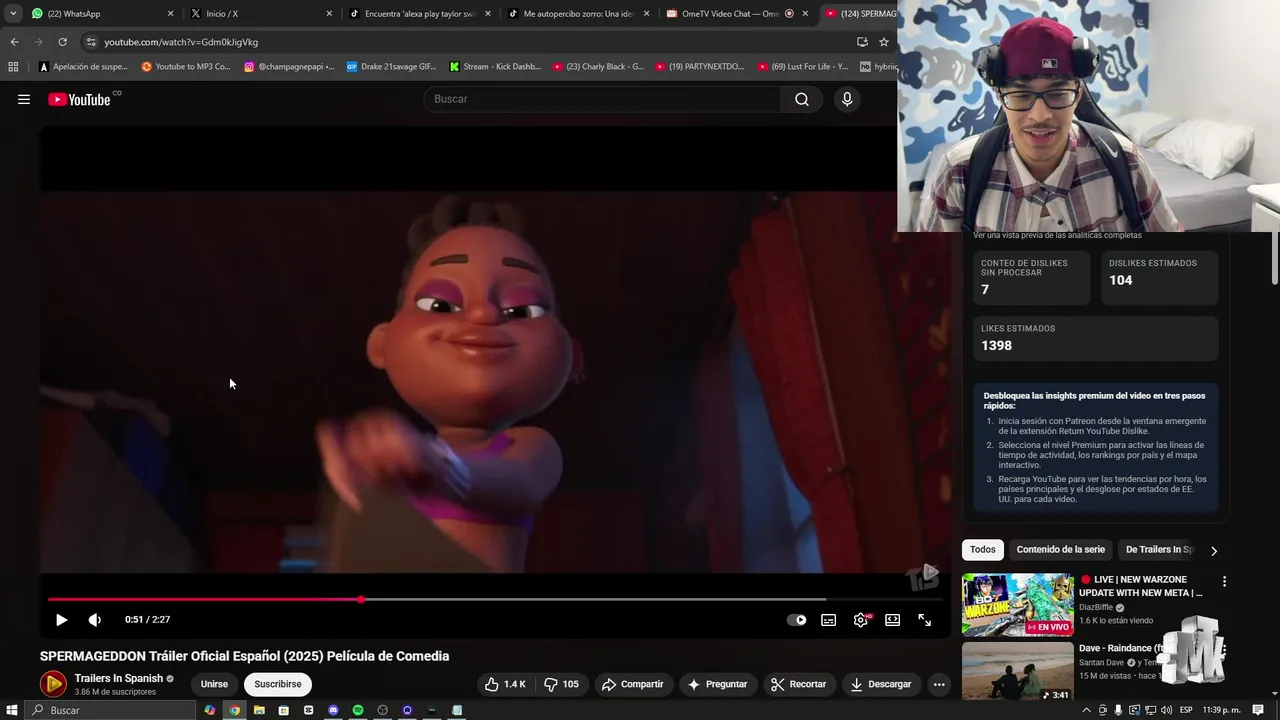Screen dimensions: 1280x720
Task: Toggle autoplay switch in player
Action: 797,620
